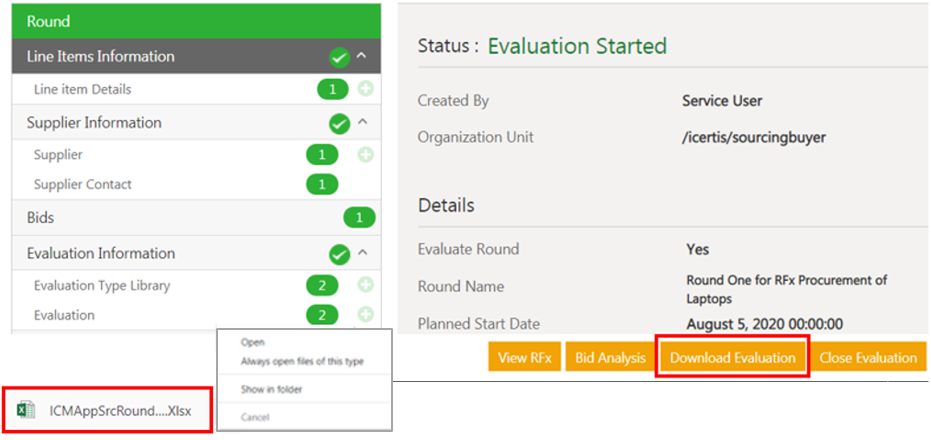This screenshot has height=440, width=931.
Task: Collapse the Evaluation Information section
Action: coord(362,254)
